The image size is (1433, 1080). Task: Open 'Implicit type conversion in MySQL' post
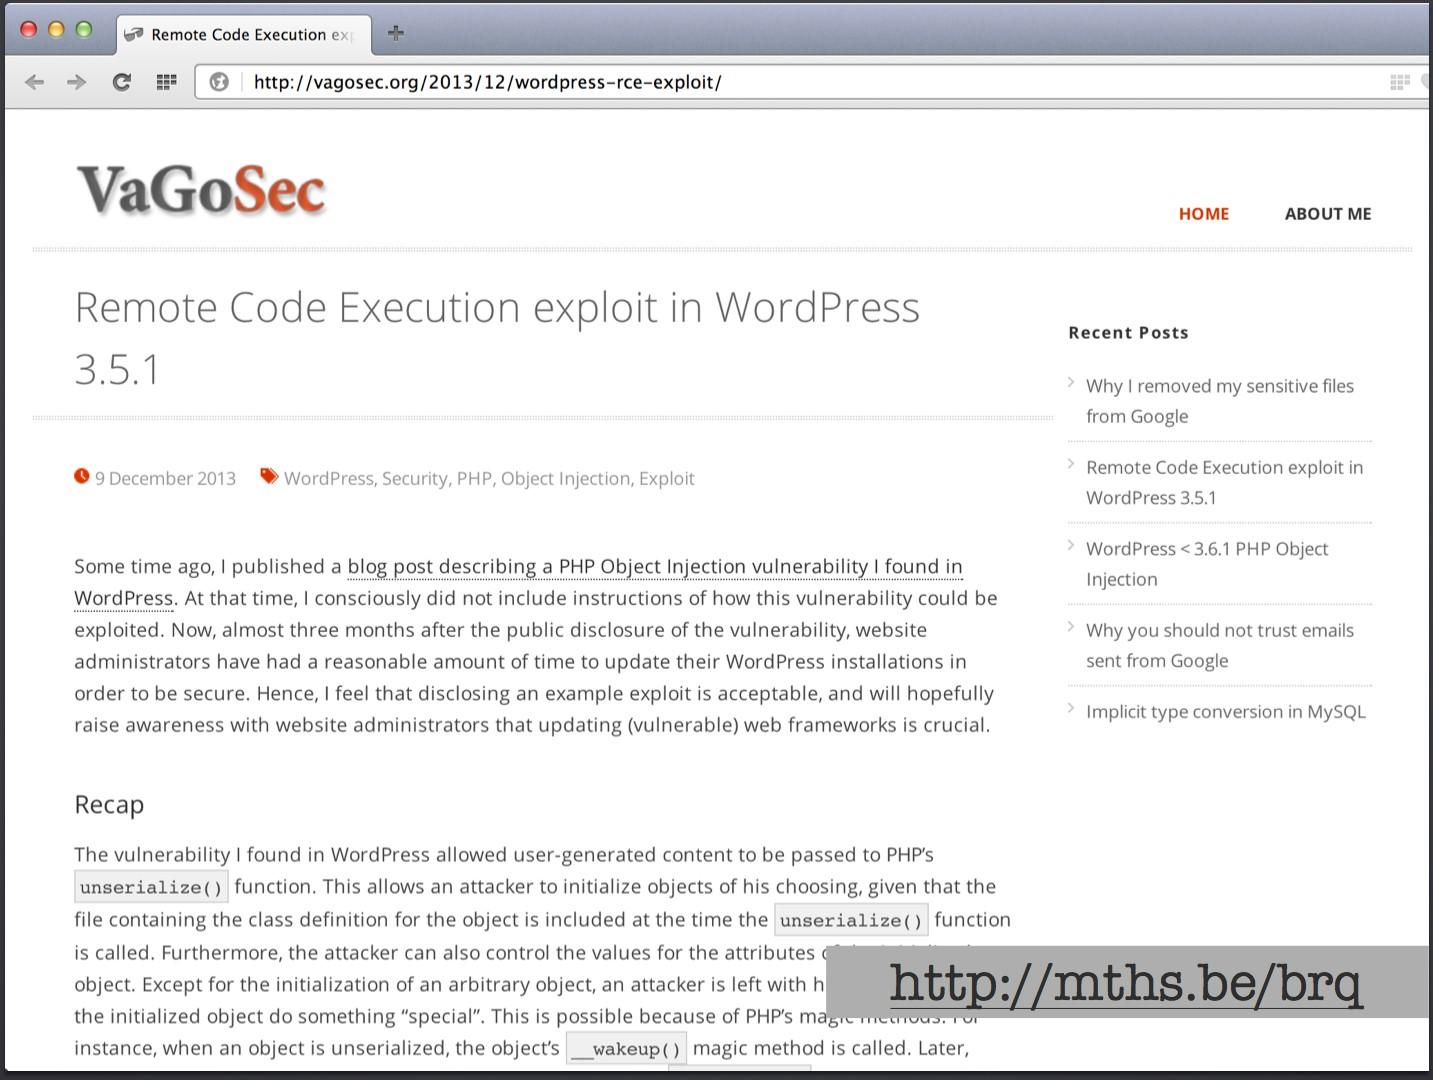point(1226,712)
